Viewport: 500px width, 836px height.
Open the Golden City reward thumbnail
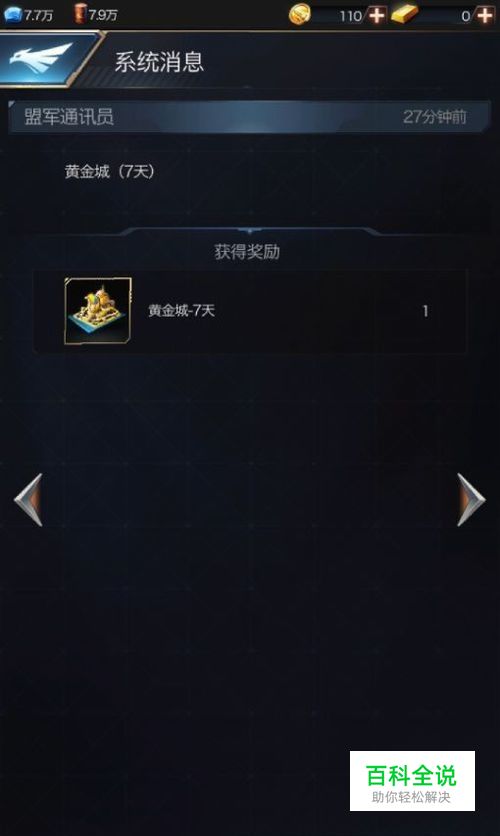(98, 310)
